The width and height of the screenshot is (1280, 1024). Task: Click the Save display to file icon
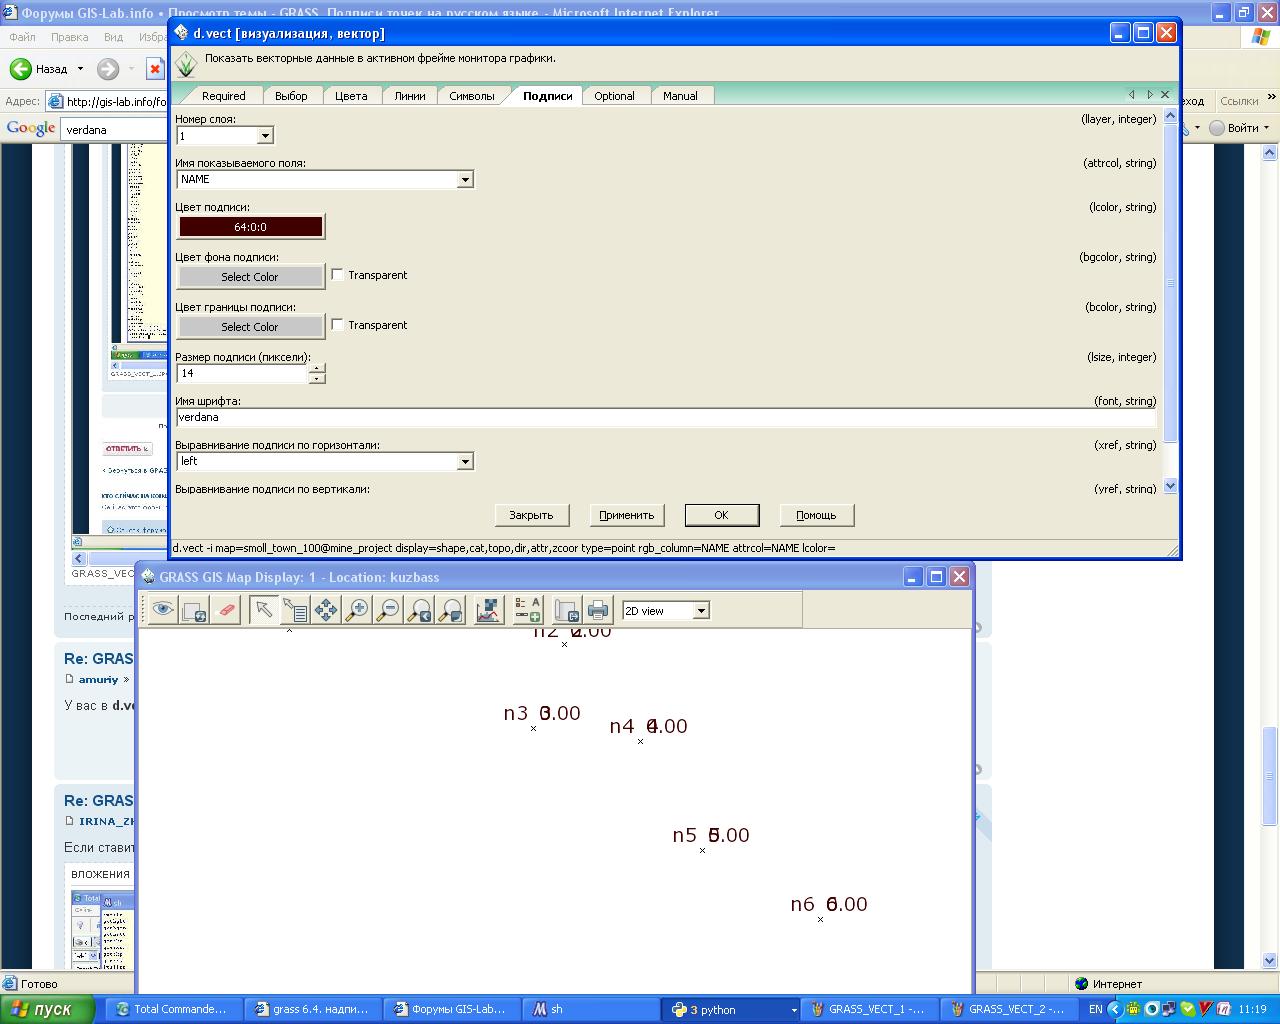point(567,610)
